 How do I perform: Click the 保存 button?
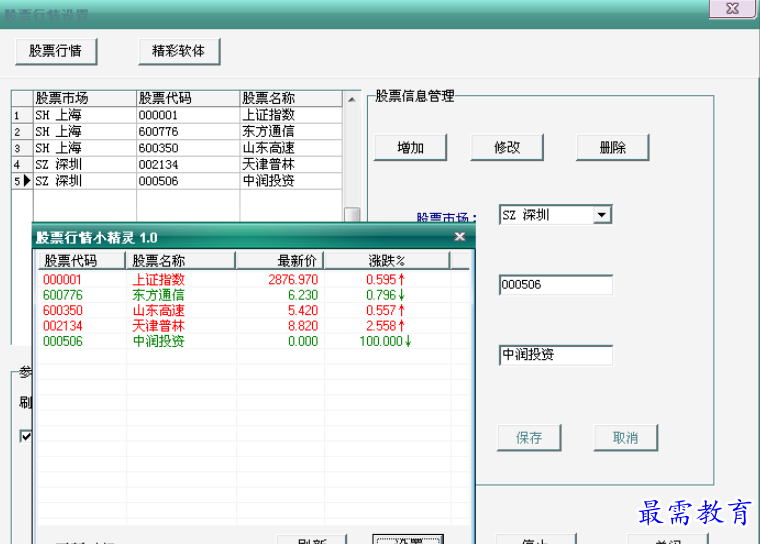[x=529, y=438]
